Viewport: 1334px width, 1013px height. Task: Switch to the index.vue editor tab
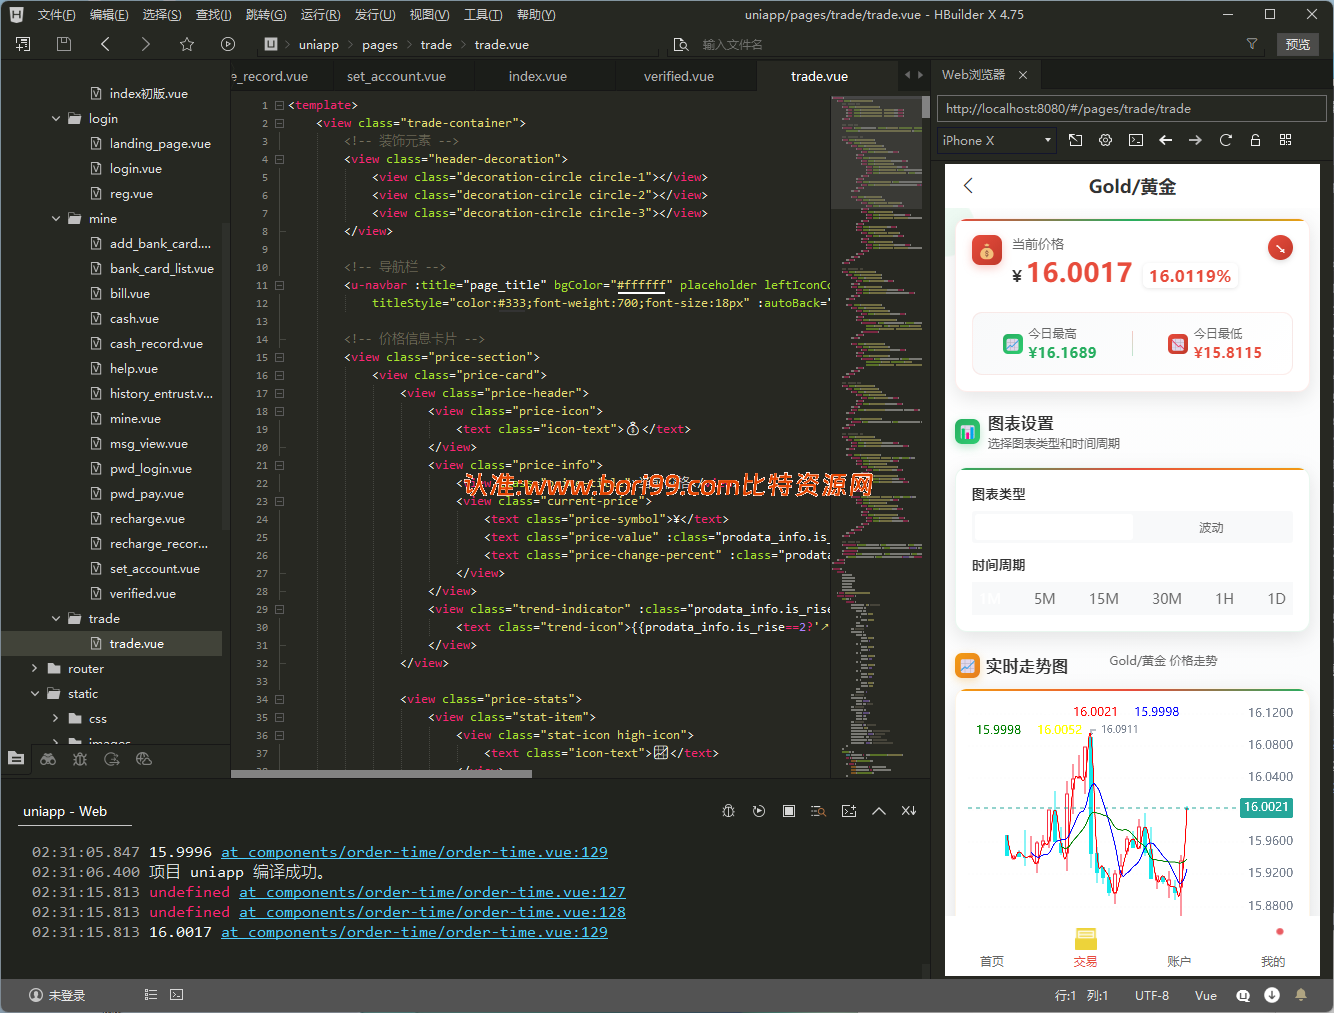tap(538, 76)
